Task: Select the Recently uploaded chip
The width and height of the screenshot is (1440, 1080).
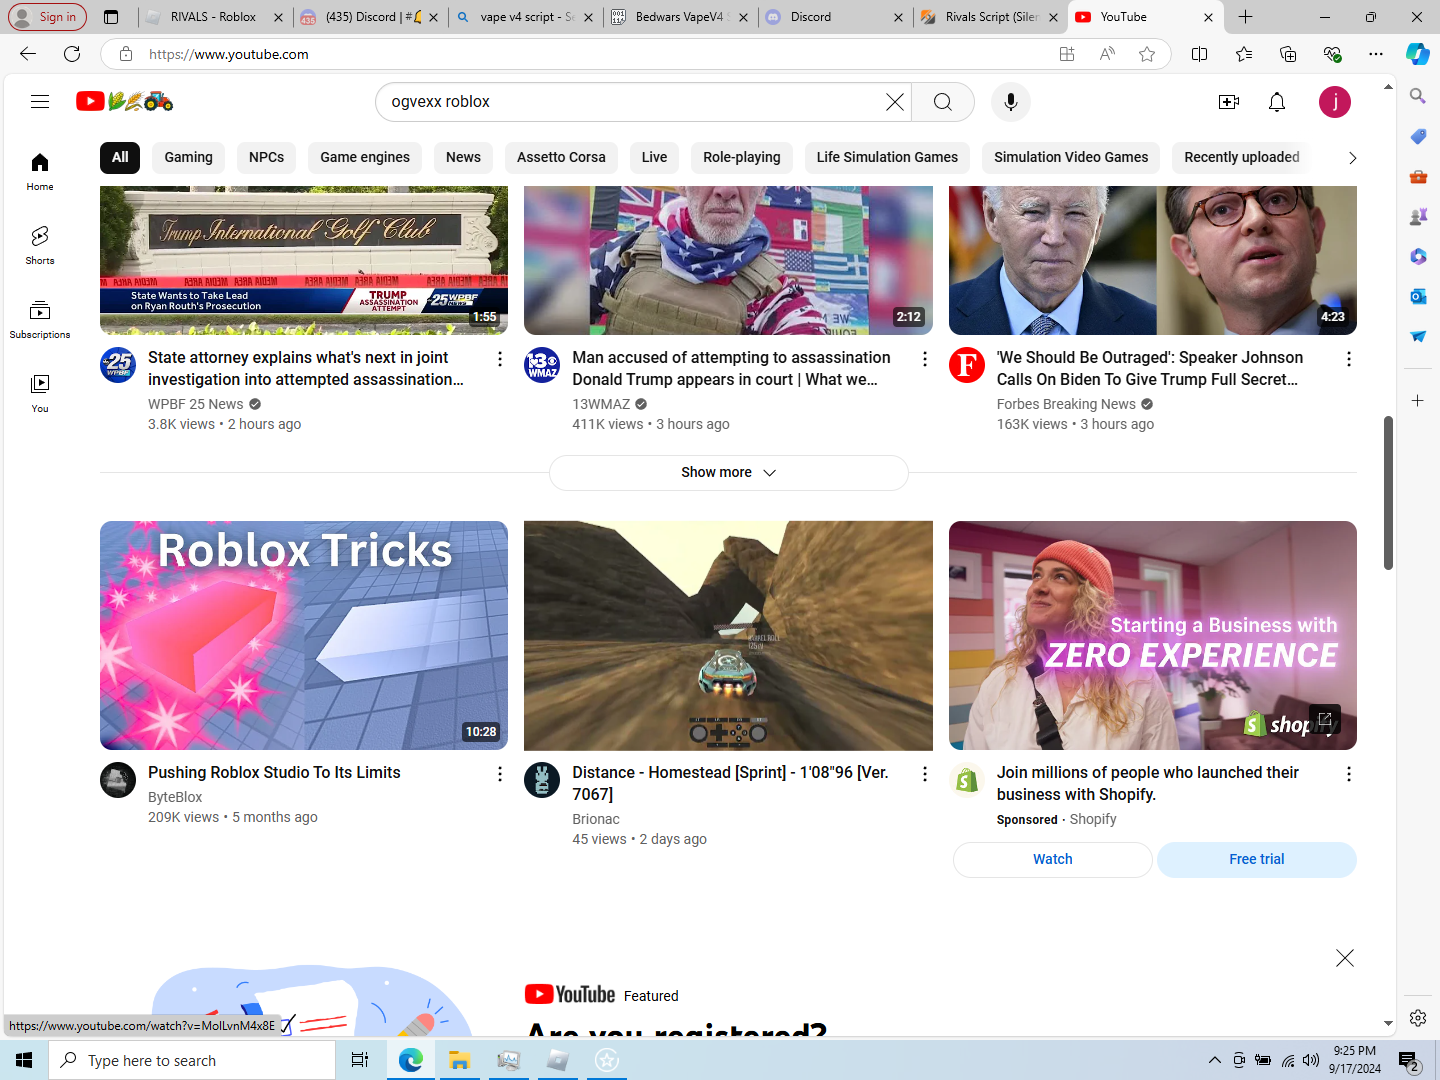Action: (x=1242, y=157)
